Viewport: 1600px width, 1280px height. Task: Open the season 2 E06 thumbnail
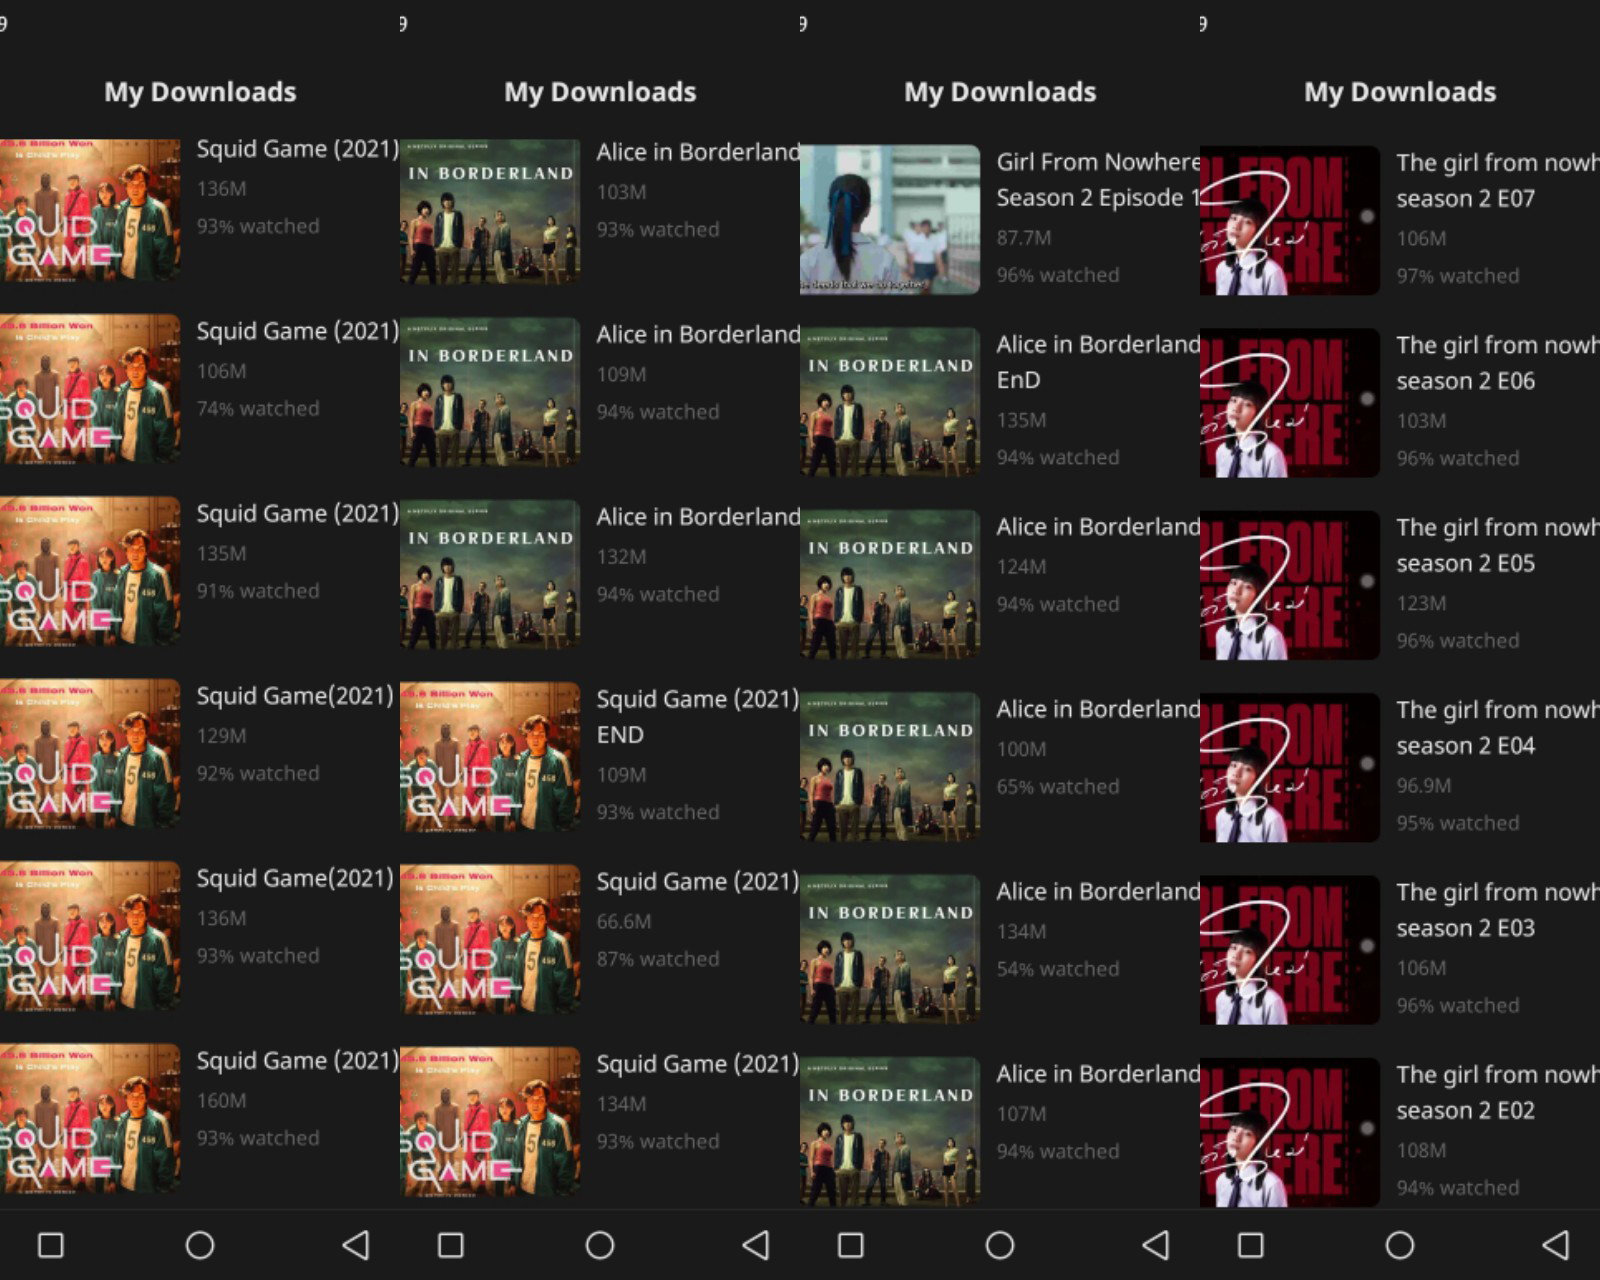click(x=1290, y=402)
